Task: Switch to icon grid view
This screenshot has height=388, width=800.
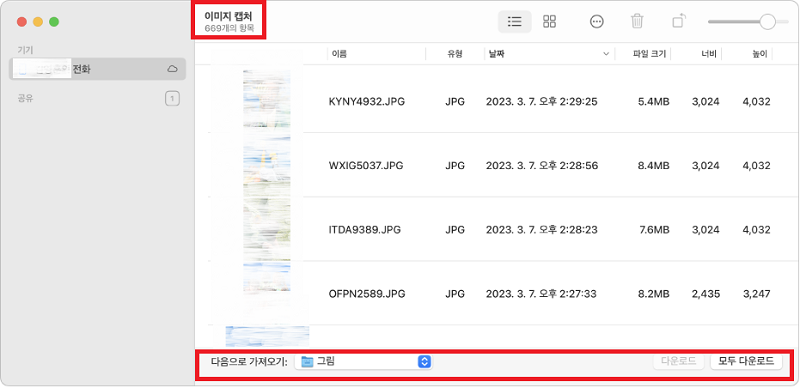Action: (x=549, y=21)
